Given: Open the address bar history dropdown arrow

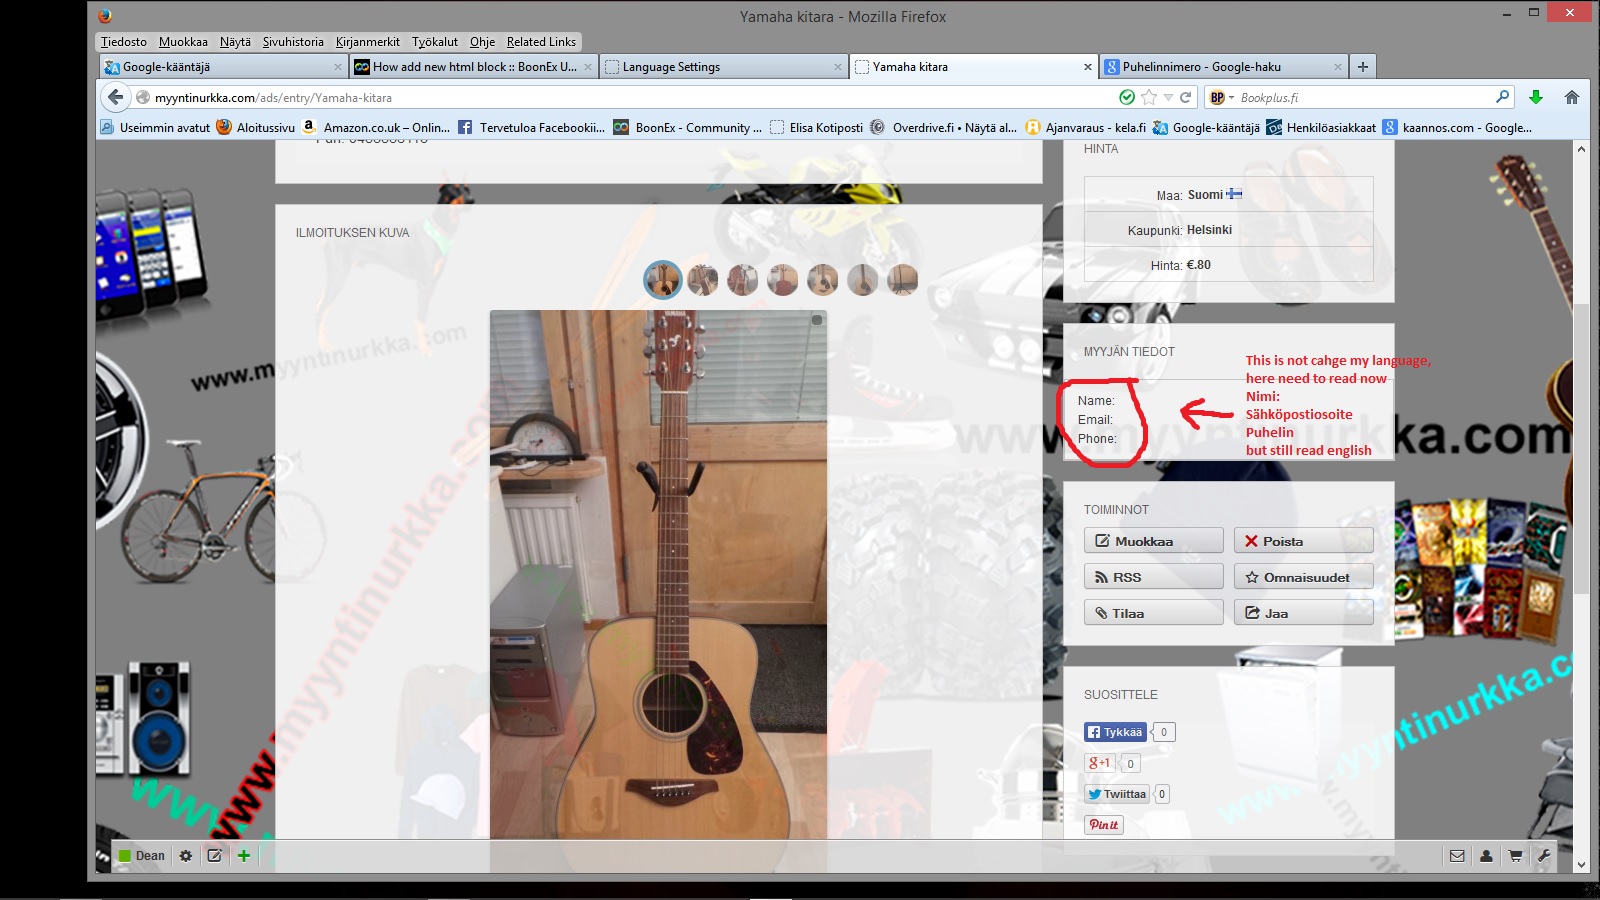Looking at the screenshot, I should 1168,97.
